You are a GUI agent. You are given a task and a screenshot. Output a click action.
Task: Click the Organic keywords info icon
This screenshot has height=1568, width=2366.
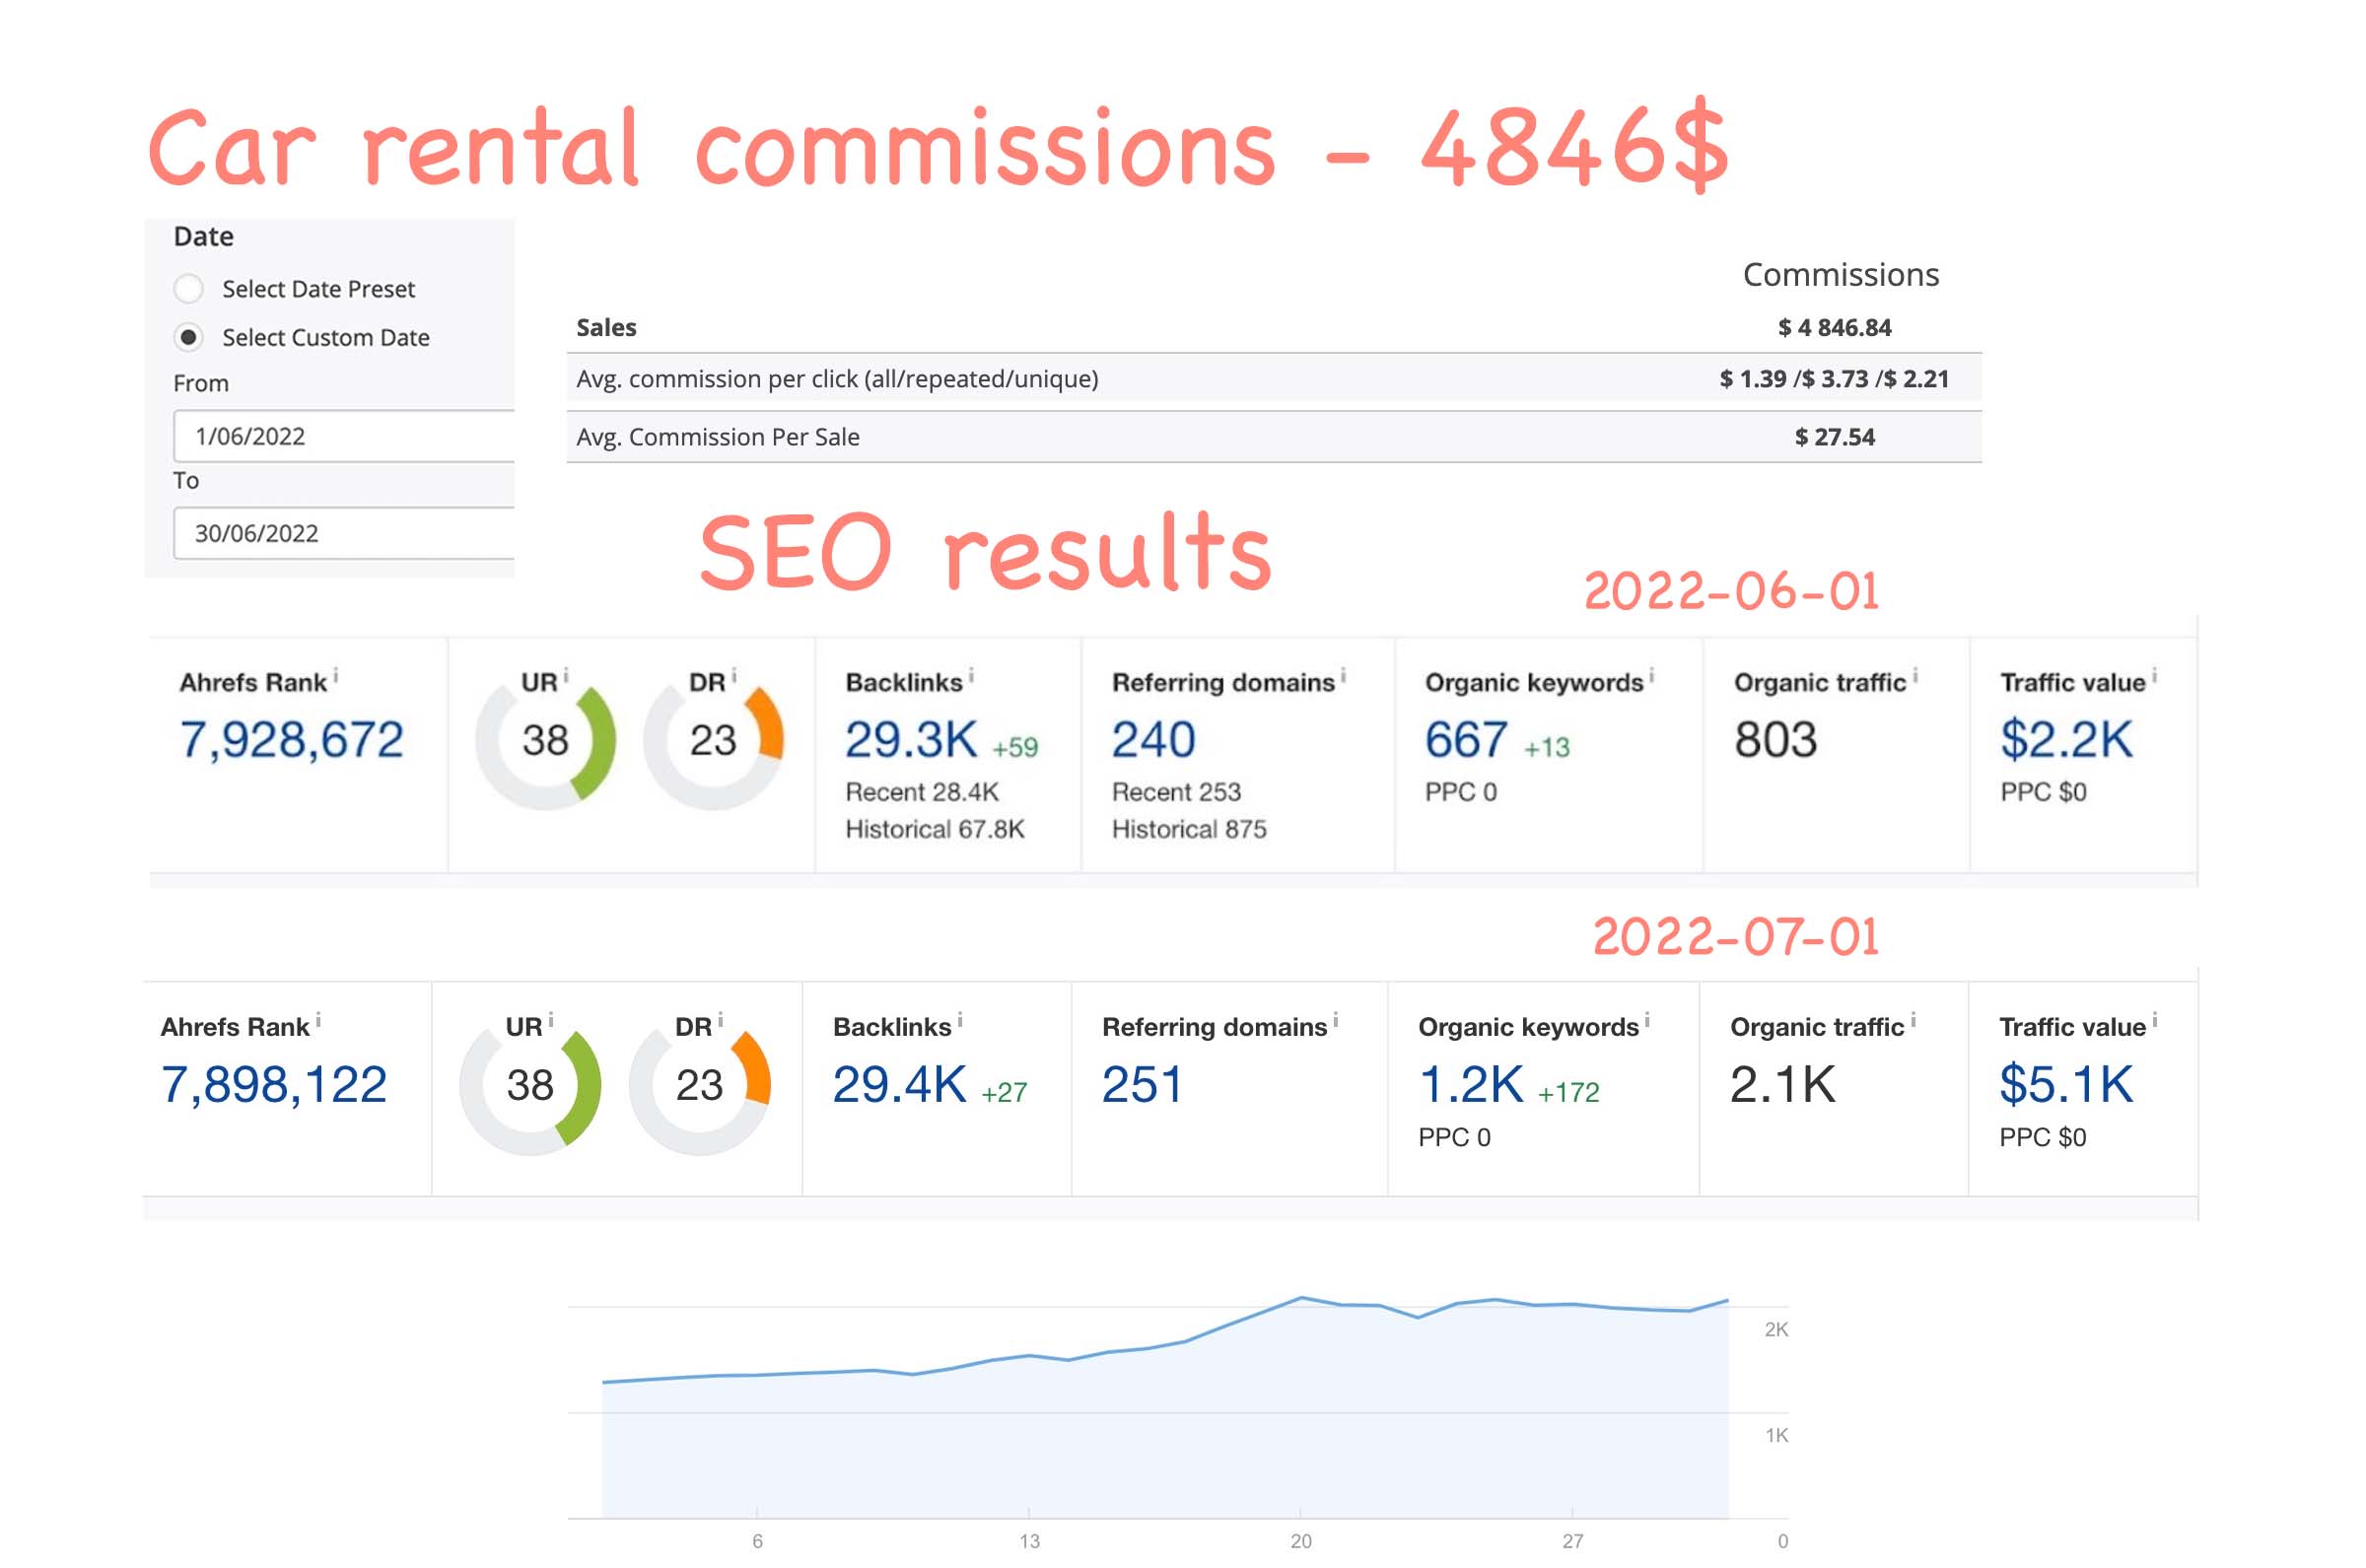click(x=1651, y=676)
